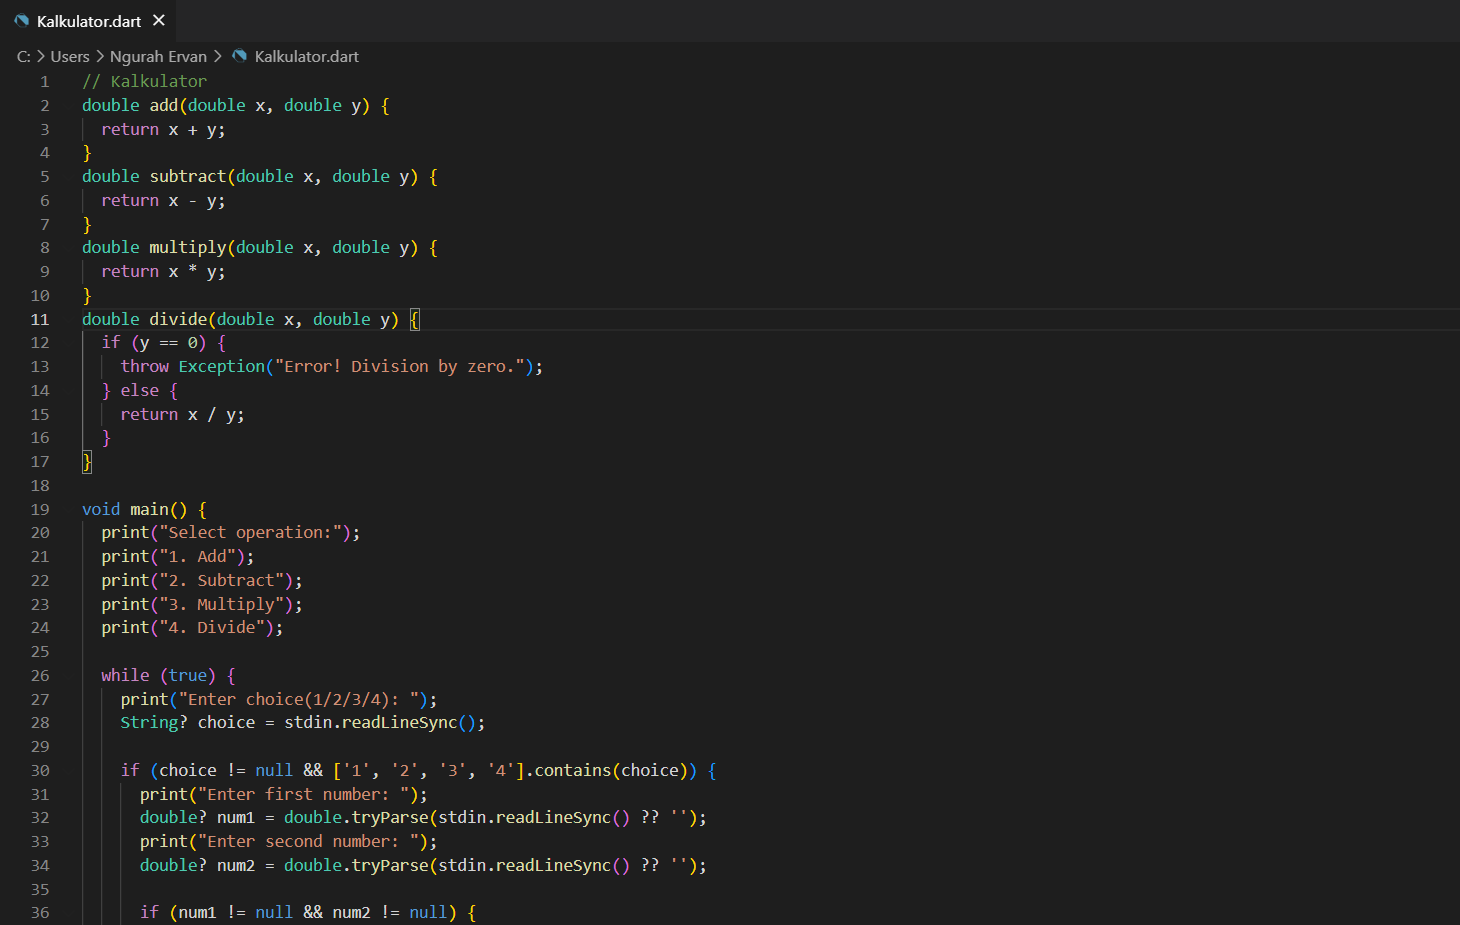Viewport: 1460px width, 925px height.
Task: Click the 'return x + y;' statement
Action: click(163, 129)
